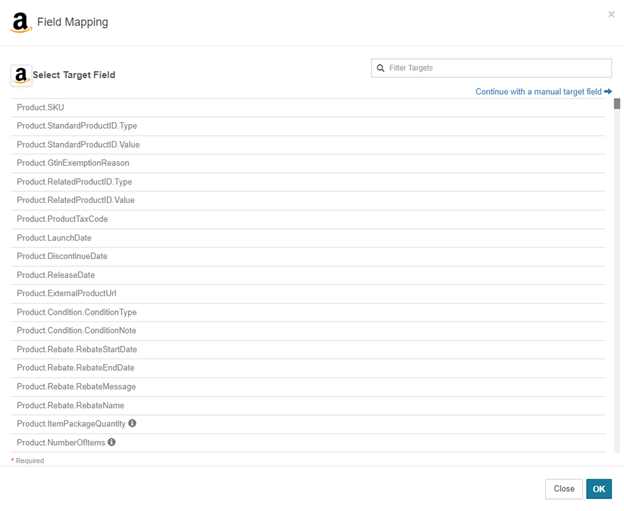Focus the Filter Targets search field
The width and height of the screenshot is (624, 511).
[491, 68]
